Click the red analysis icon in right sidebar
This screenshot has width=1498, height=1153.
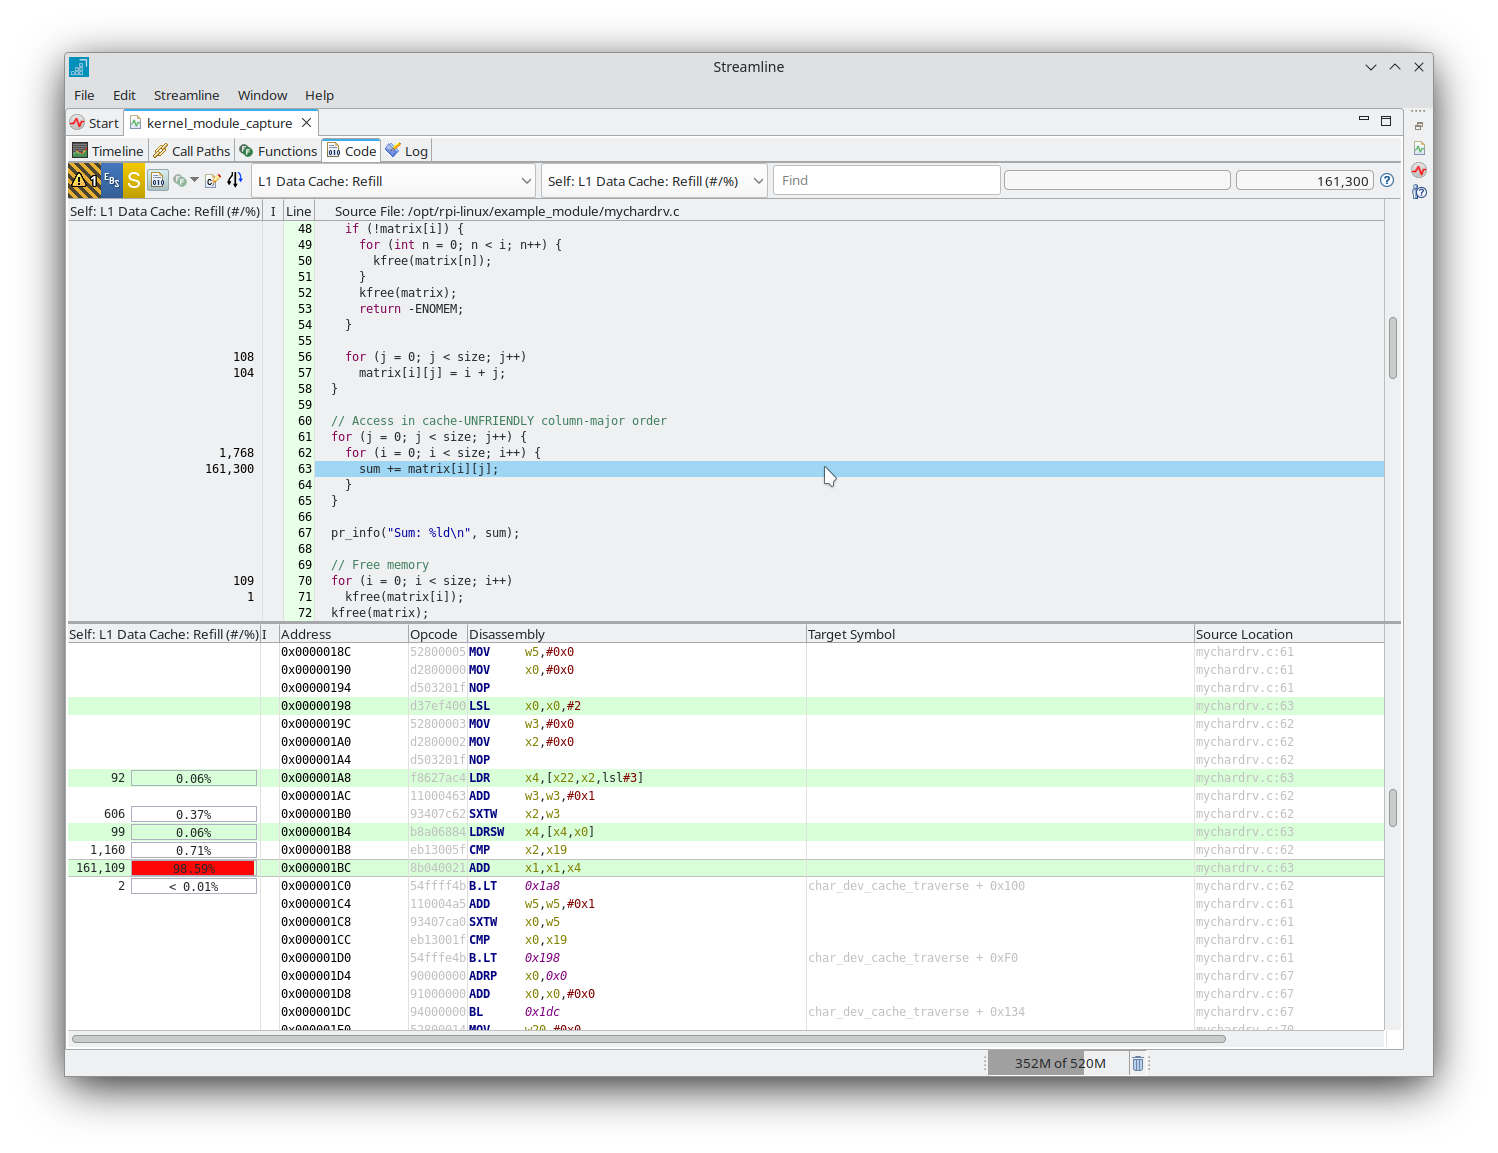coord(1419,170)
